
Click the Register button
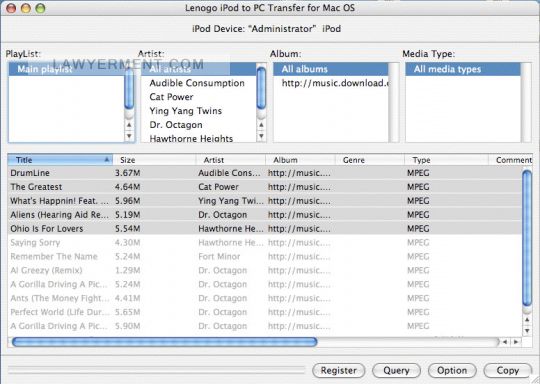tap(339, 371)
